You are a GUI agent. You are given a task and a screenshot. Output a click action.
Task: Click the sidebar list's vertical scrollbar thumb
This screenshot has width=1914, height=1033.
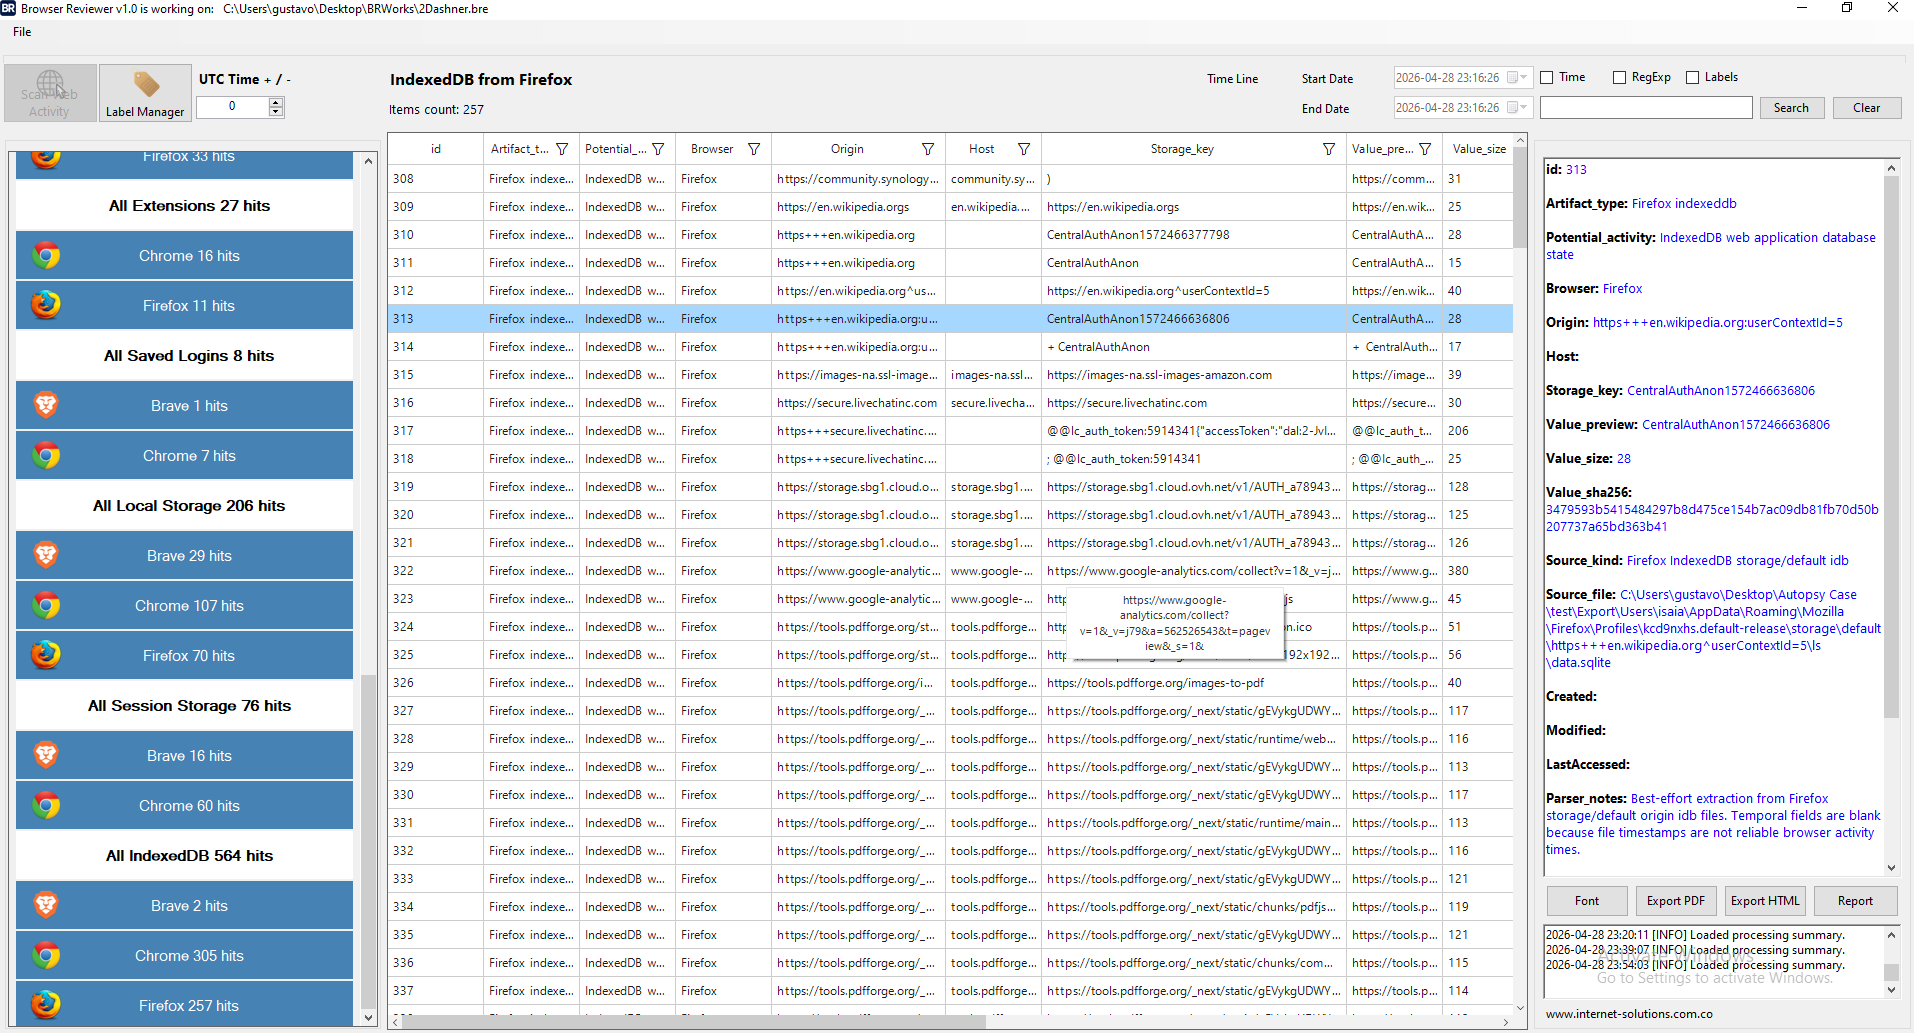pos(369,841)
